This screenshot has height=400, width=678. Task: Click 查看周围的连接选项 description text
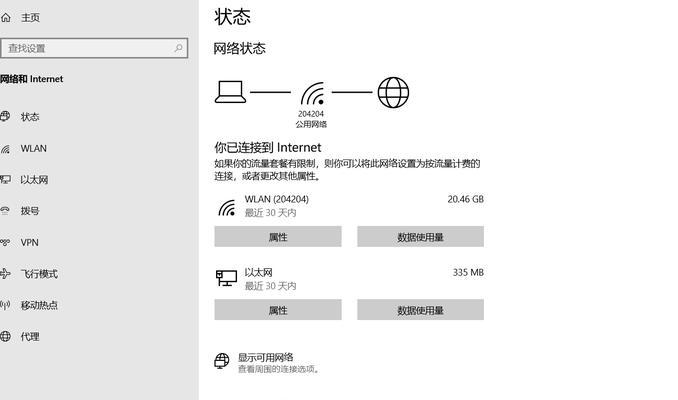(279, 369)
